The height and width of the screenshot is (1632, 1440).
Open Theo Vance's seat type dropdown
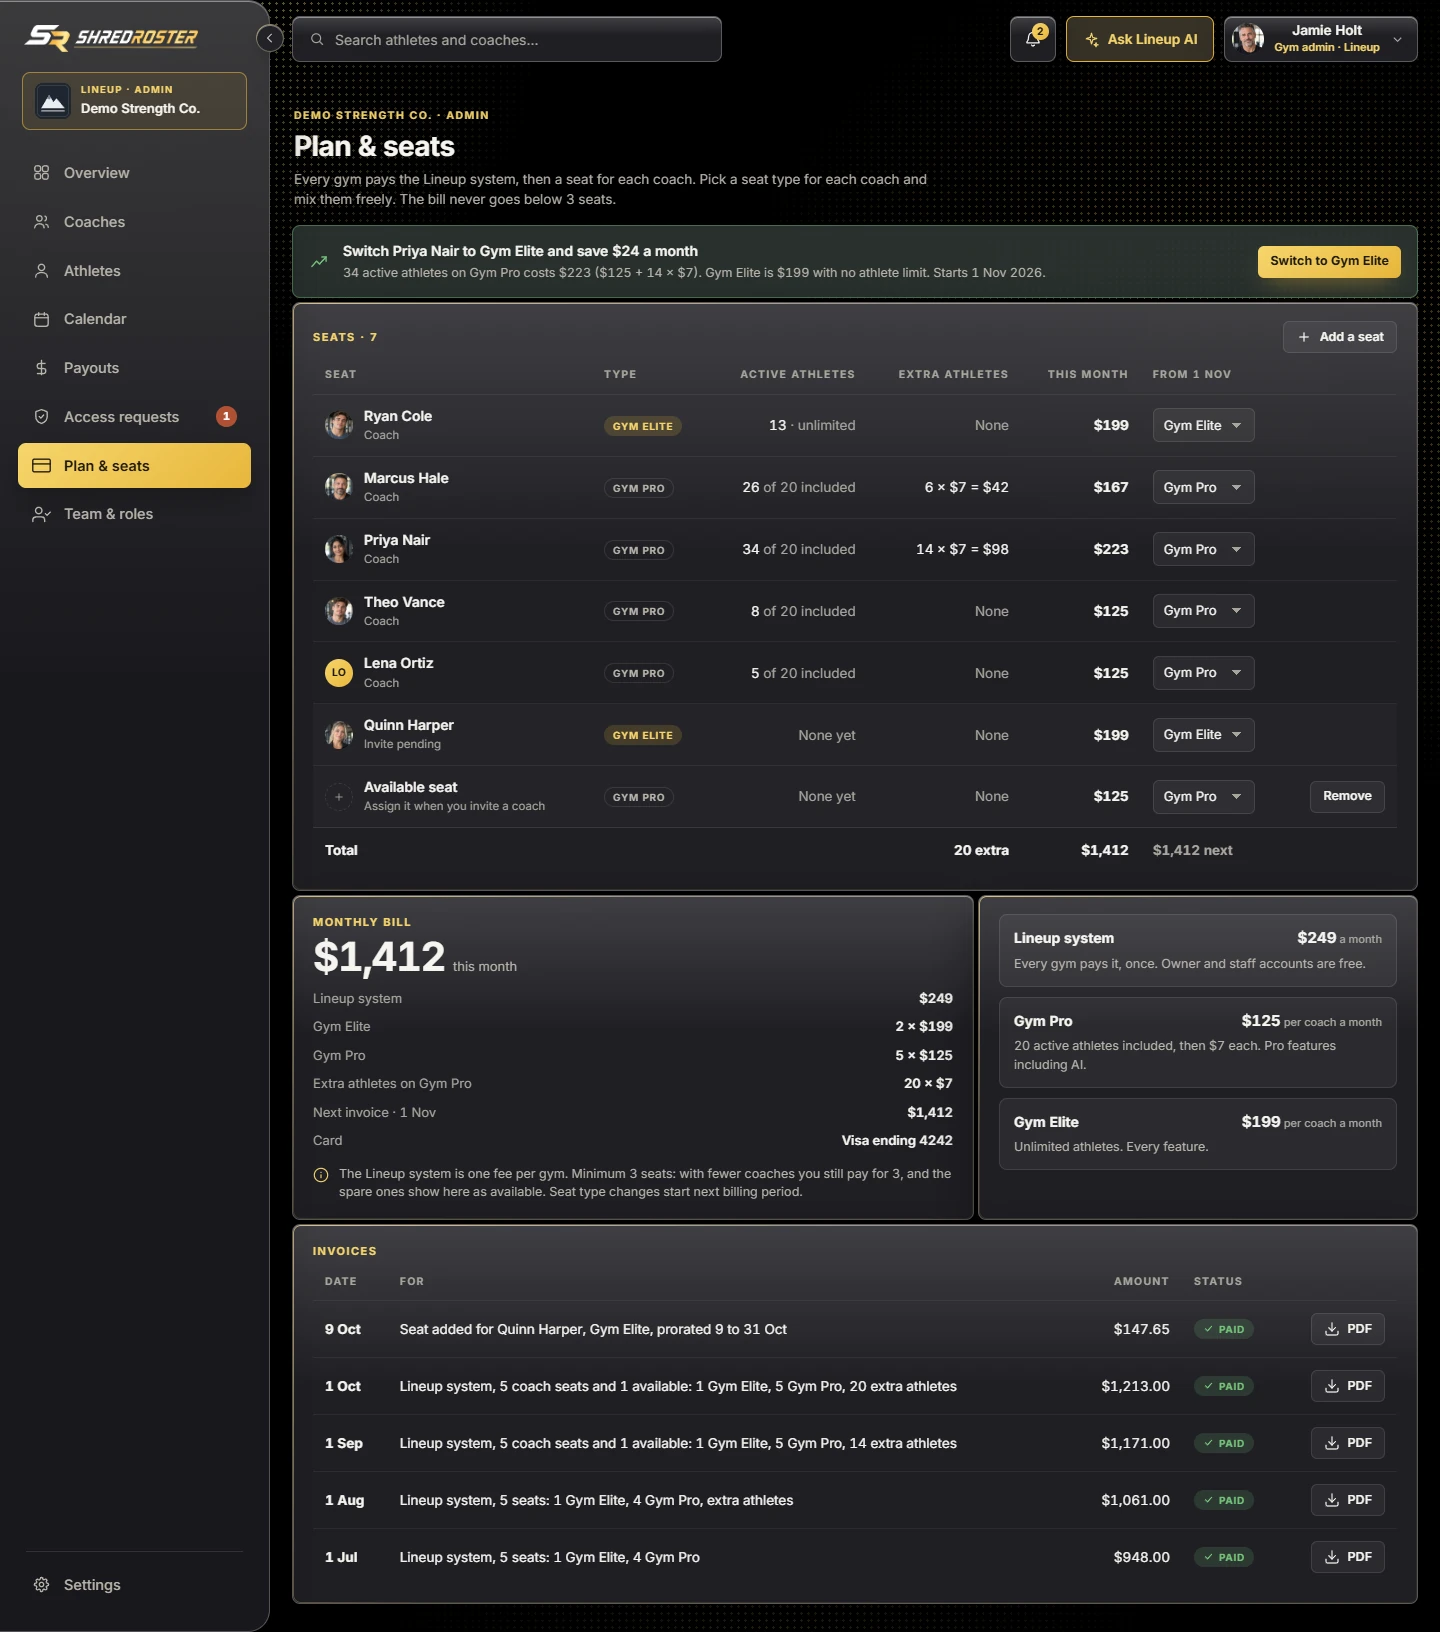click(1203, 611)
